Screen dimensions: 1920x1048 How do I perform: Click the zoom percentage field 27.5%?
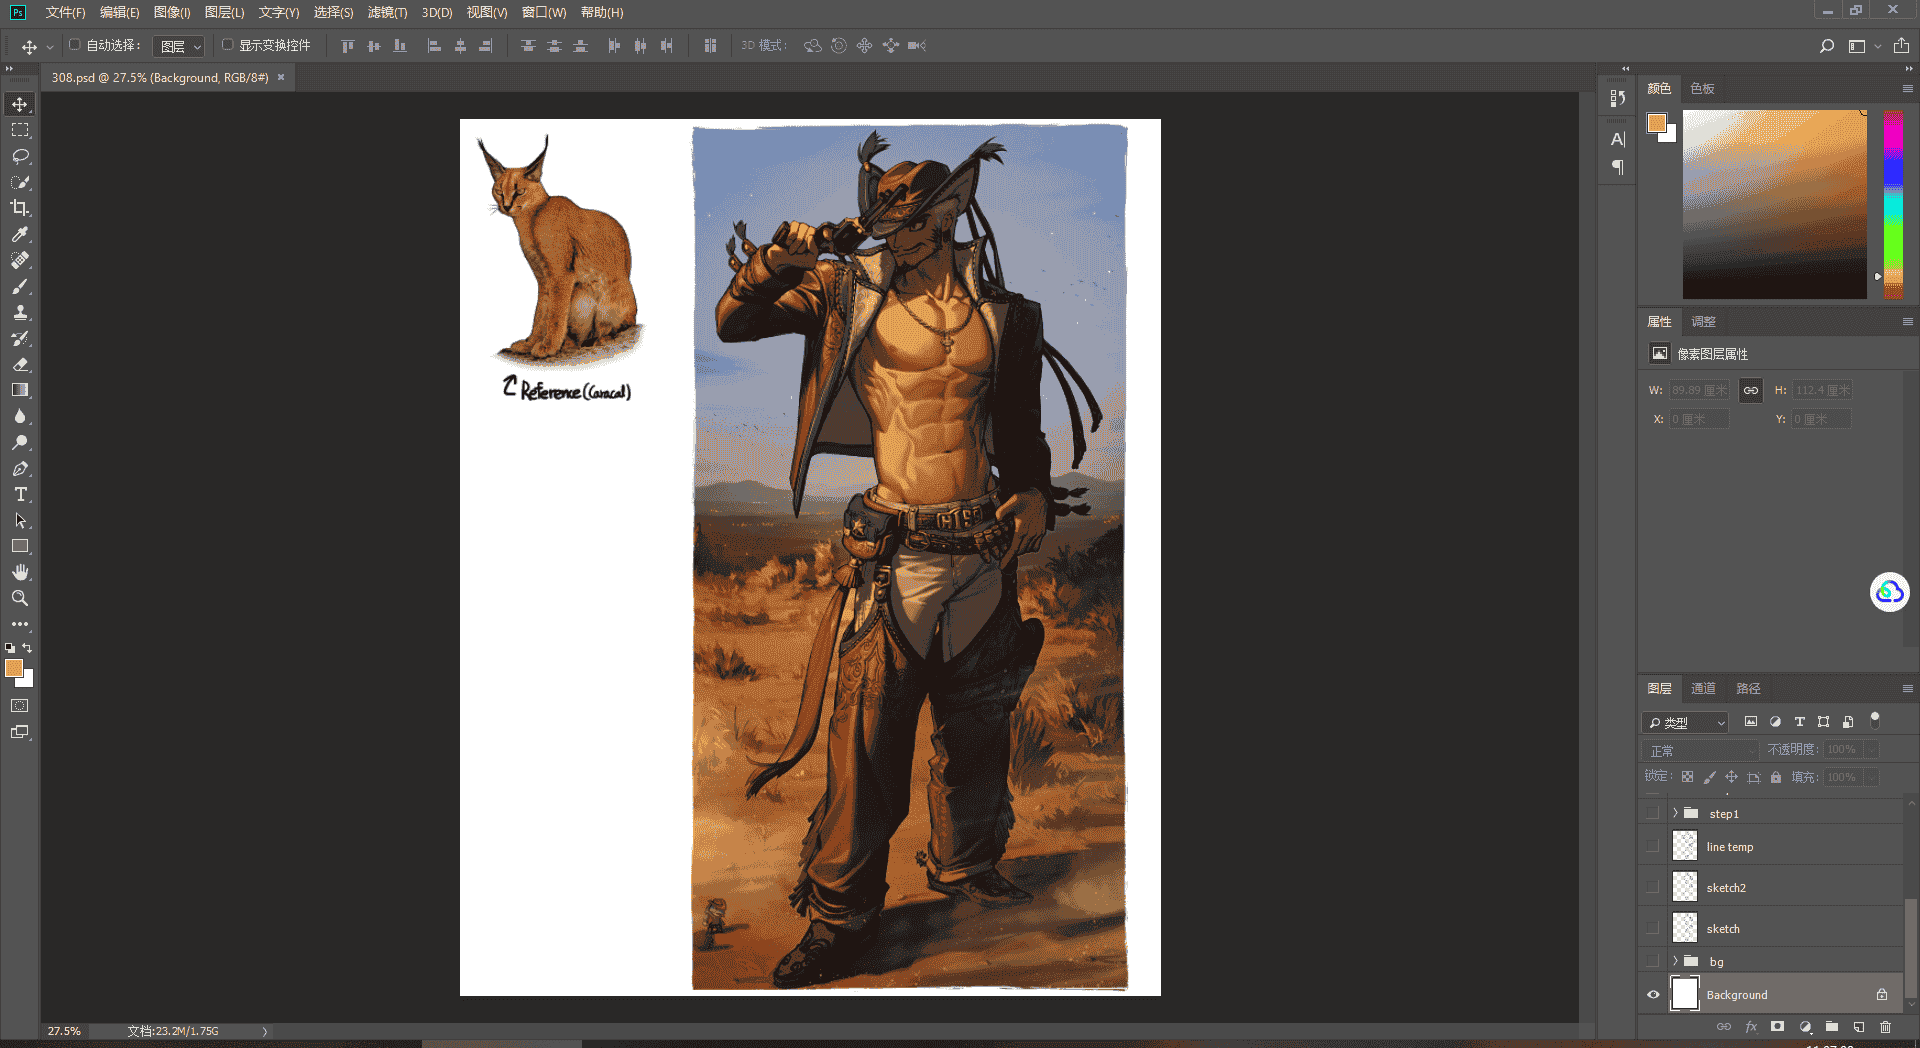pos(64,1031)
